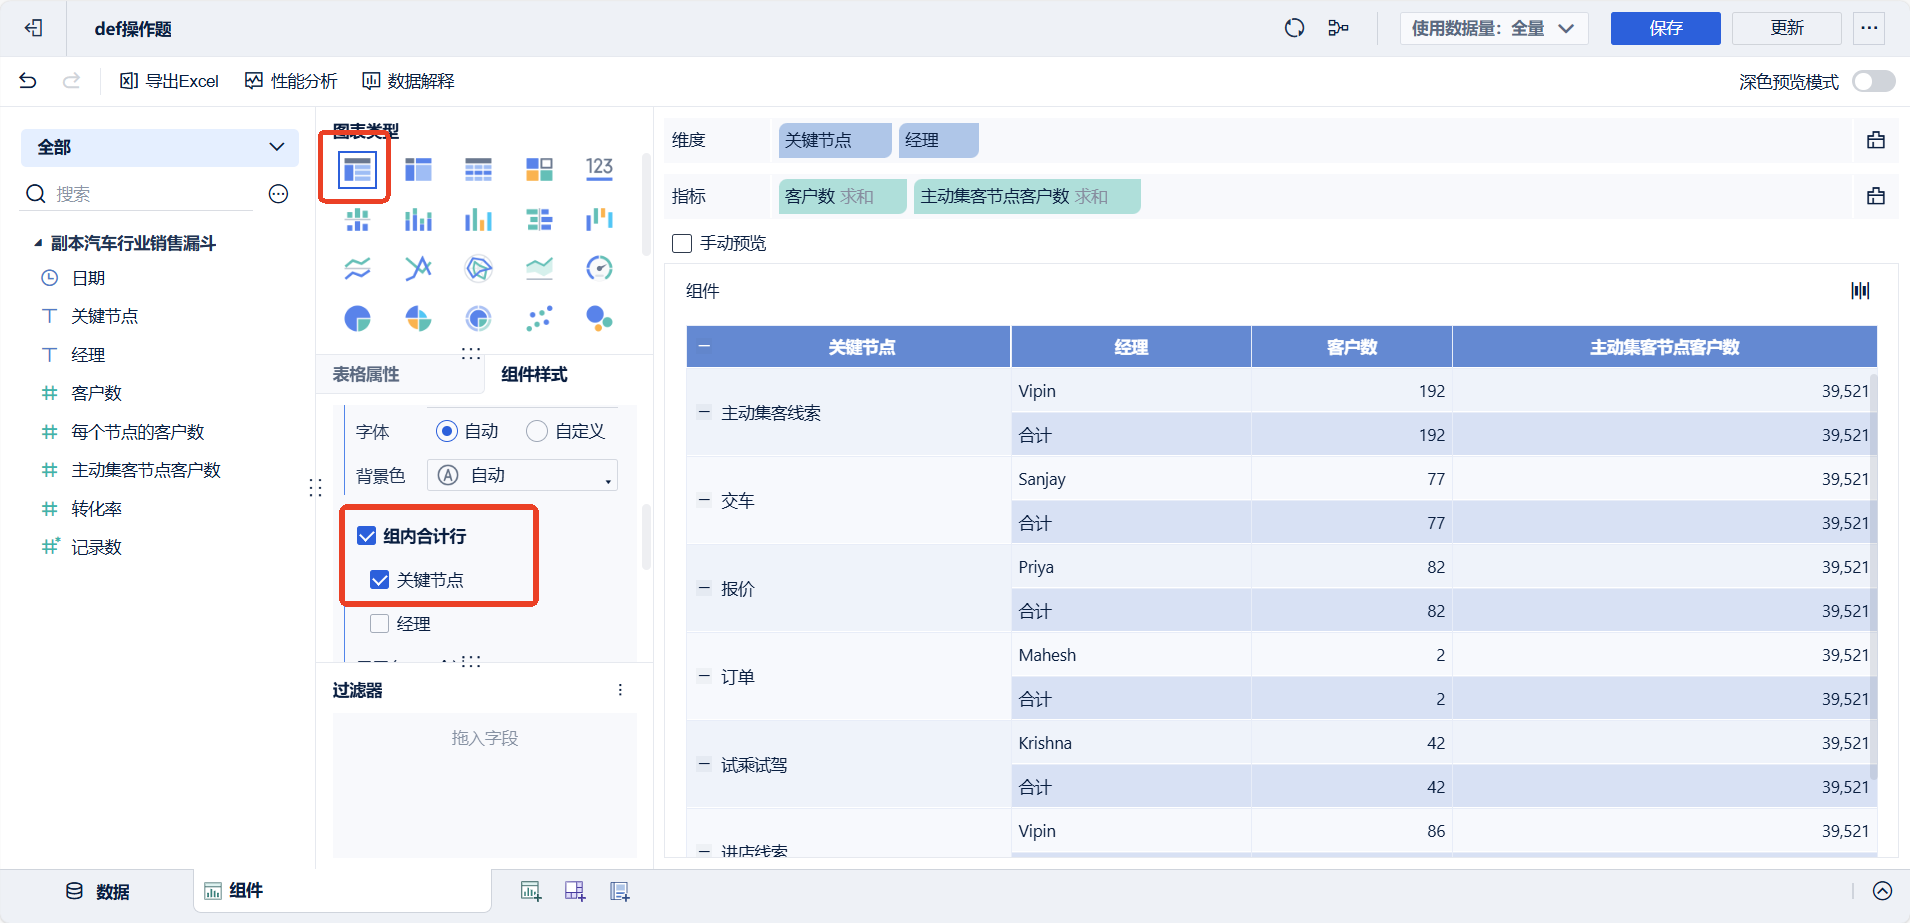The width and height of the screenshot is (1910, 923).
Task: Select the partitioned line chart type
Action: 357,268
